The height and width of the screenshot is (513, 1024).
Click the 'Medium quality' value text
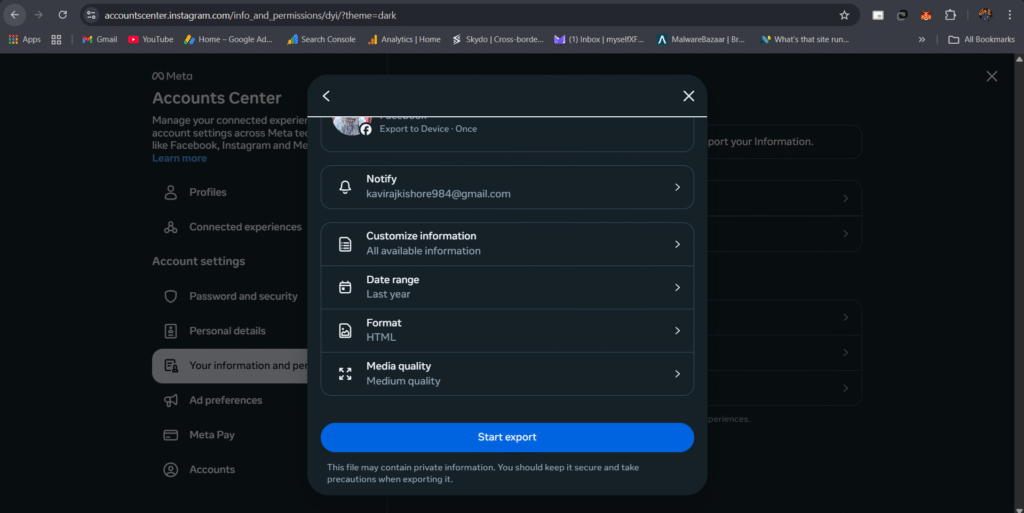403,381
